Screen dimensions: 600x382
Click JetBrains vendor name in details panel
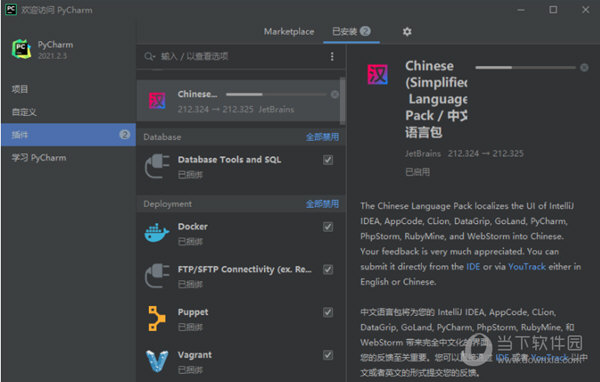423,153
